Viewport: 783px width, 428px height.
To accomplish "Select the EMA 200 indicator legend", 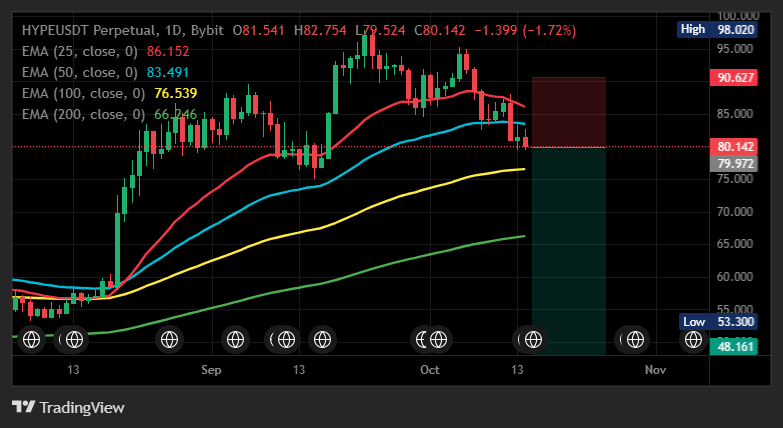I will pyautogui.click(x=109, y=114).
